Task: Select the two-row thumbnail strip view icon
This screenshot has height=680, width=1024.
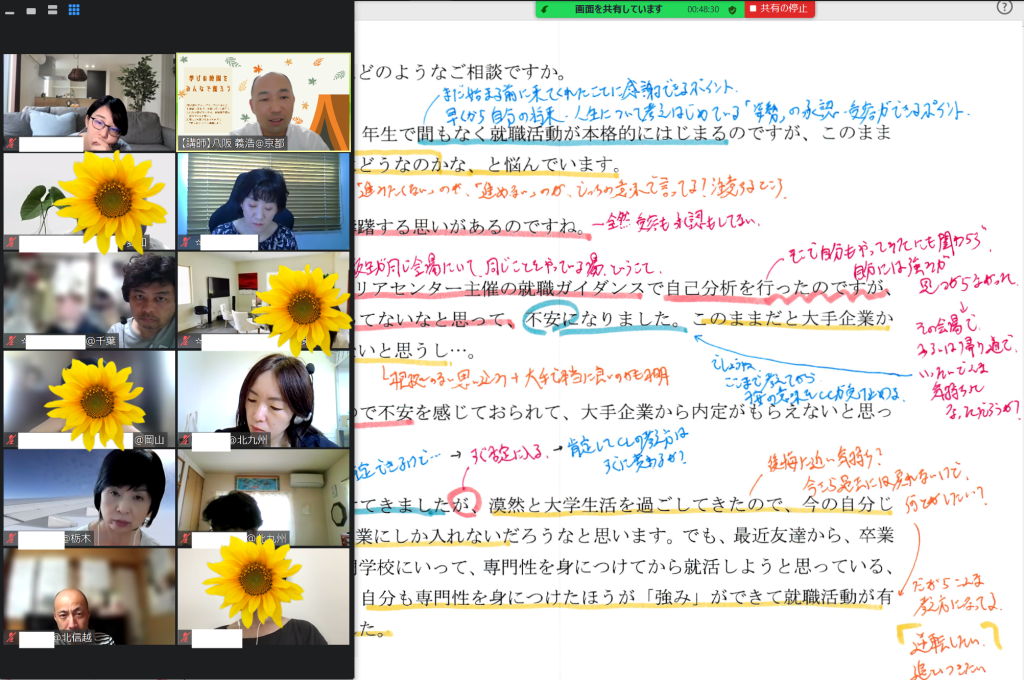Action: (52, 10)
